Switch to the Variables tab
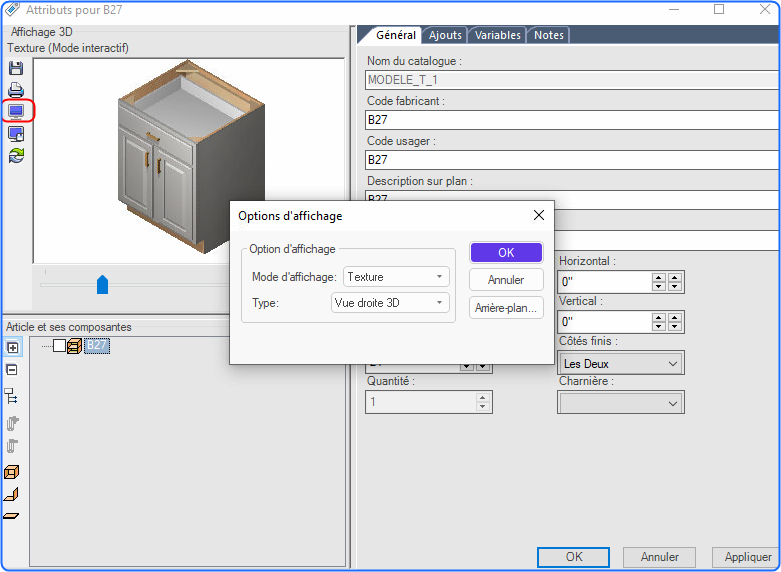Screen dimensions: 781x572 tap(497, 35)
